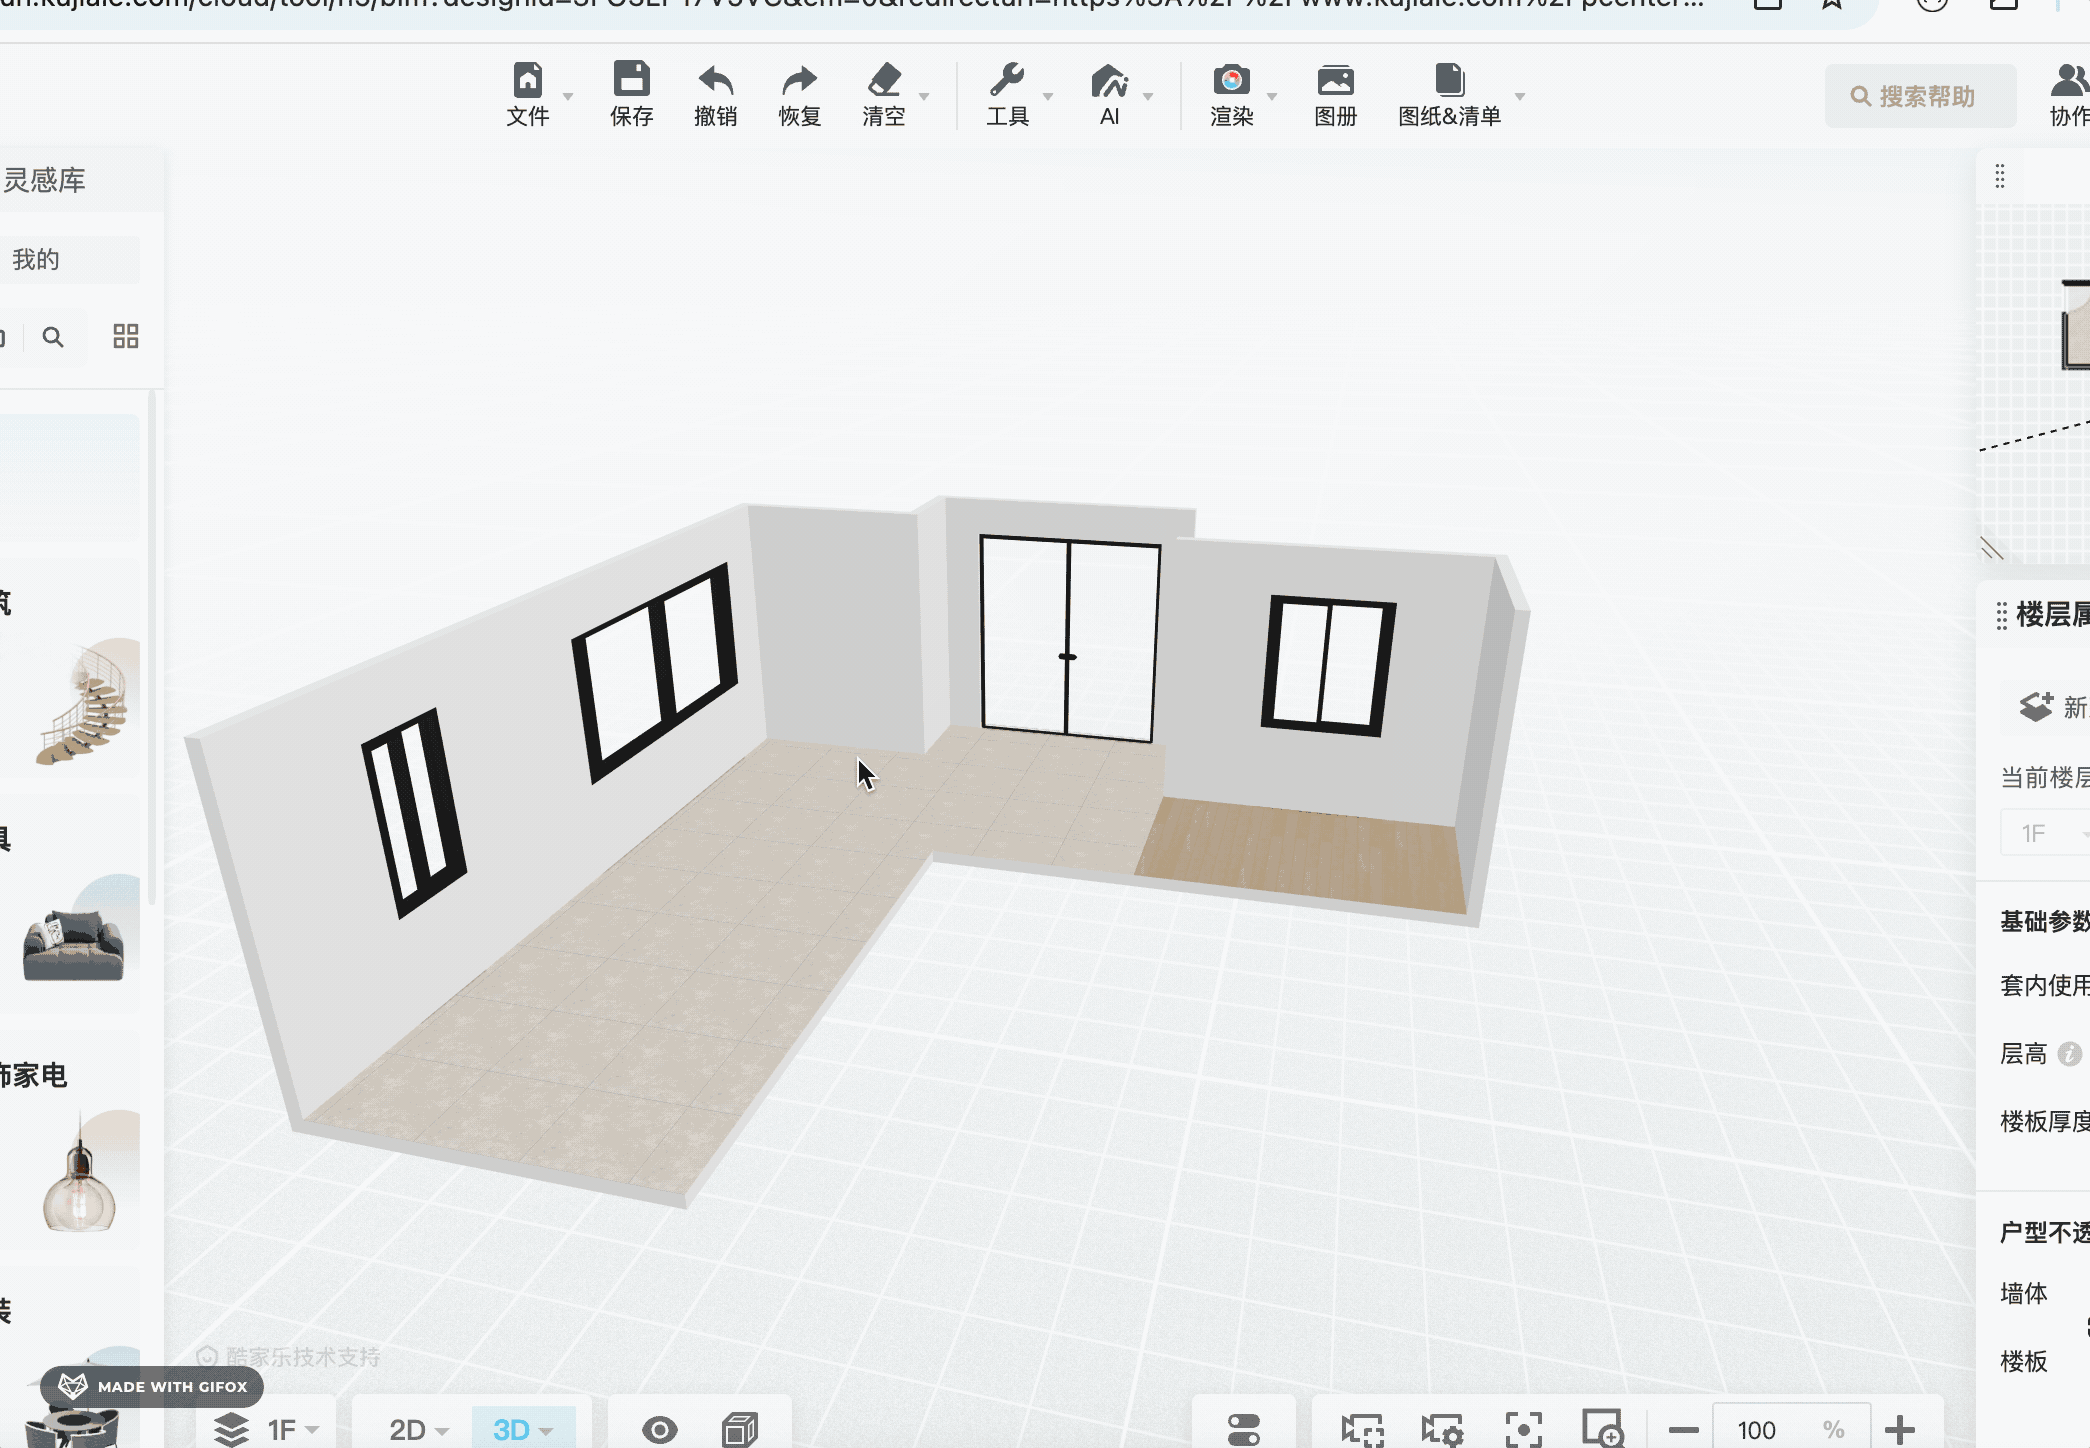The image size is (2090, 1448).
Task: Open the 2D view mode dropdown
Action: [x=418, y=1430]
